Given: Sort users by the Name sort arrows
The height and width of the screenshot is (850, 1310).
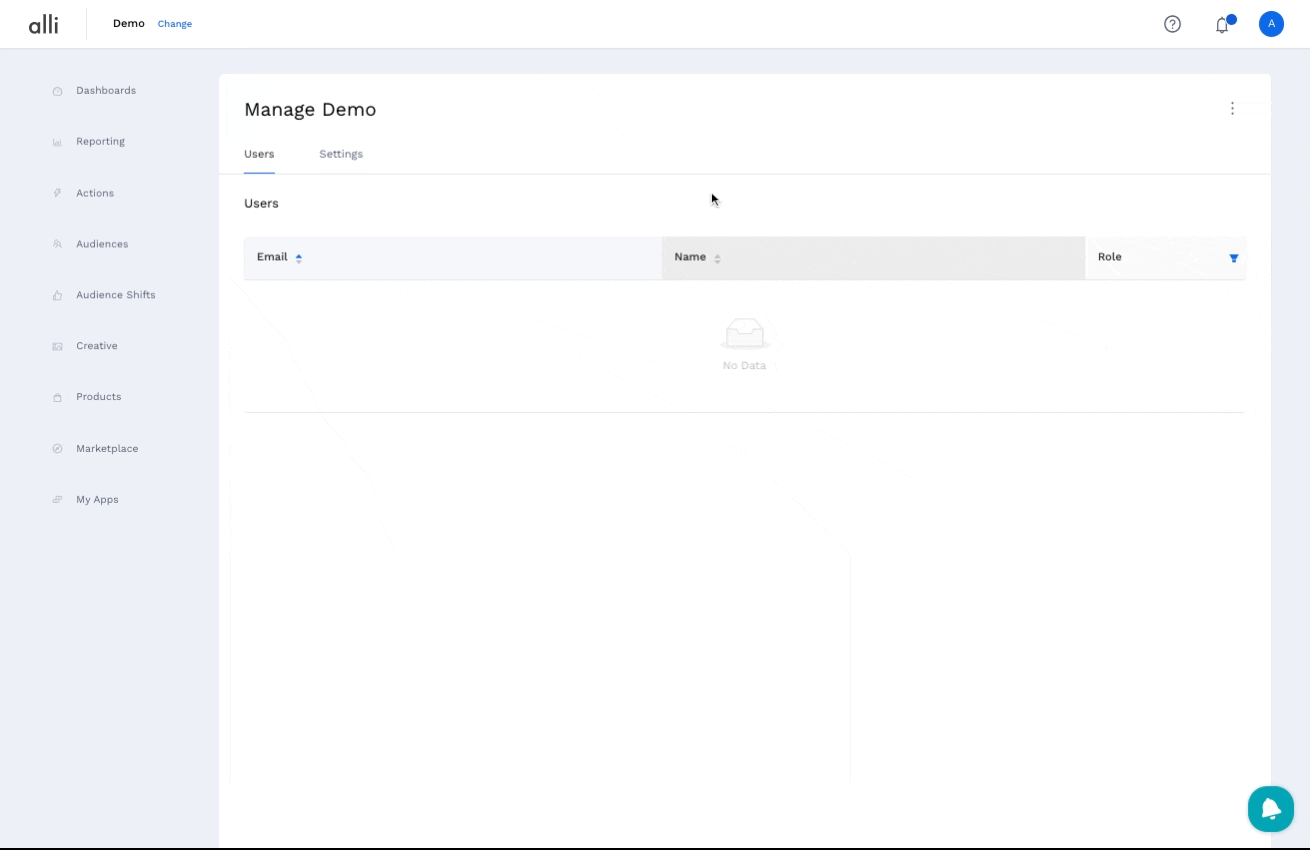Looking at the screenshot, I should (x=717, y=258).
